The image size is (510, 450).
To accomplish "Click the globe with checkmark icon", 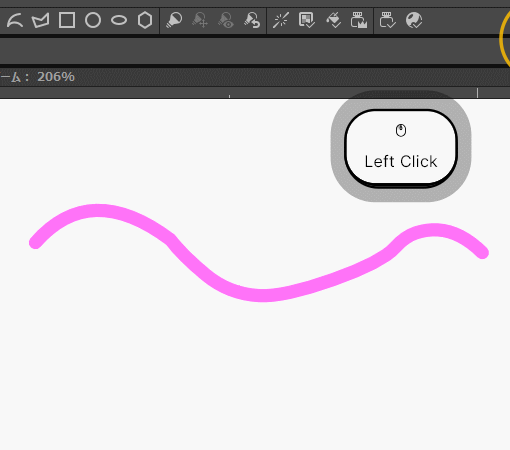I will pyautogui.click(x=414, y=20).
